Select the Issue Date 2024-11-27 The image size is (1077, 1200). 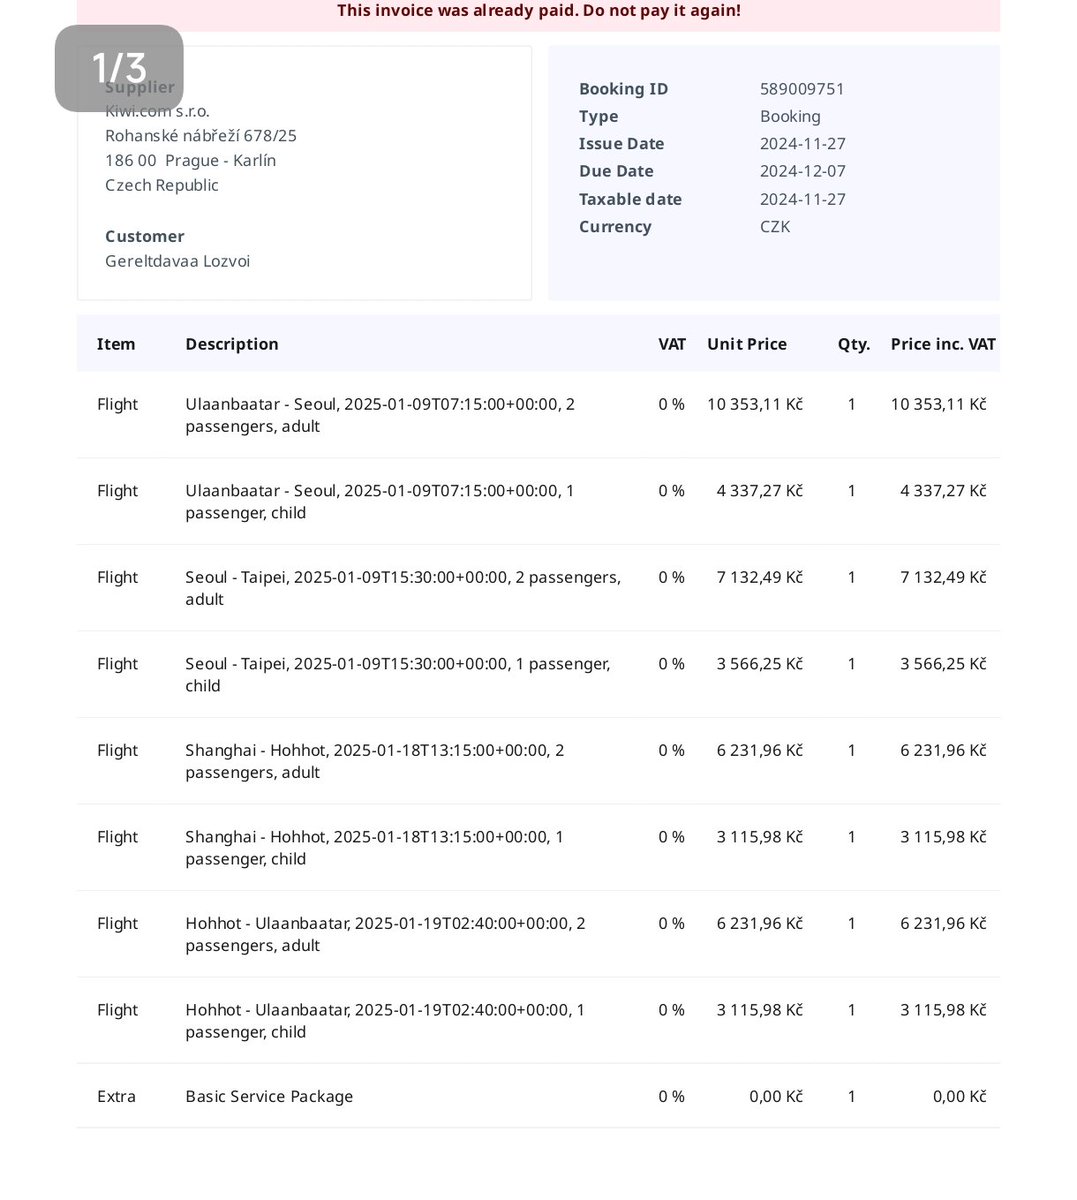[802, 143]
